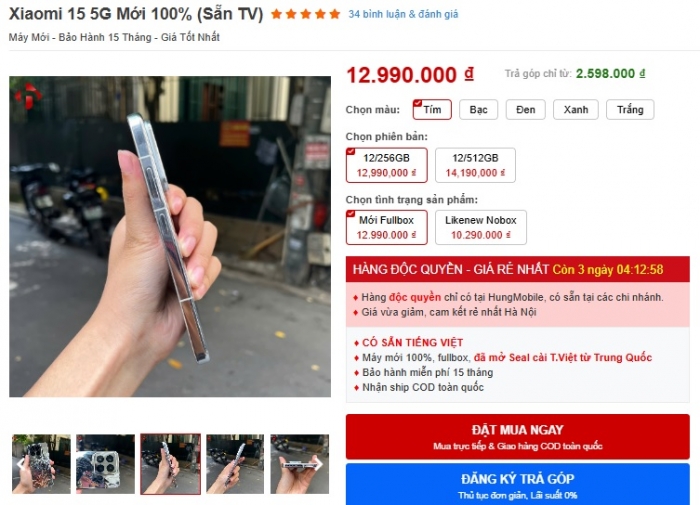Choose the Đen color variant

(x=525, y=110)
